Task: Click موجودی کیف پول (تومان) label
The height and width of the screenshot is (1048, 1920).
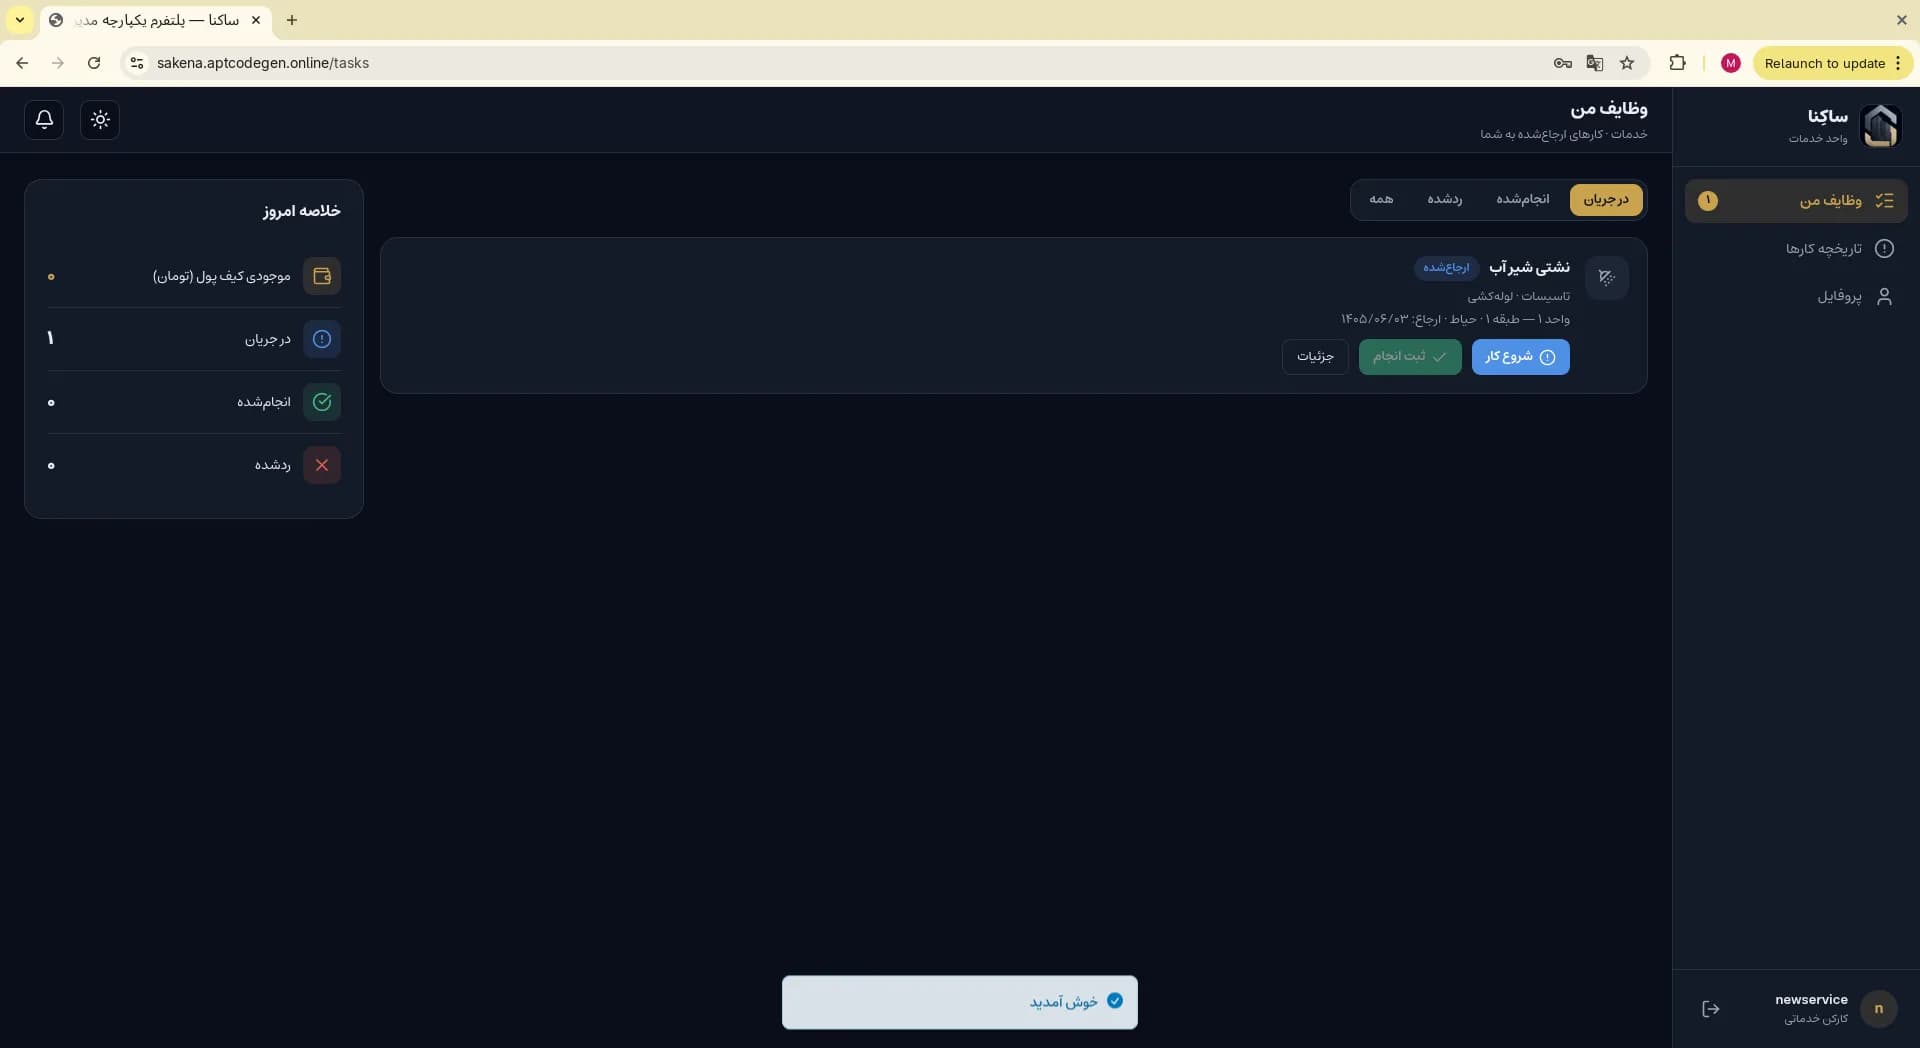Action: point(222,276)
